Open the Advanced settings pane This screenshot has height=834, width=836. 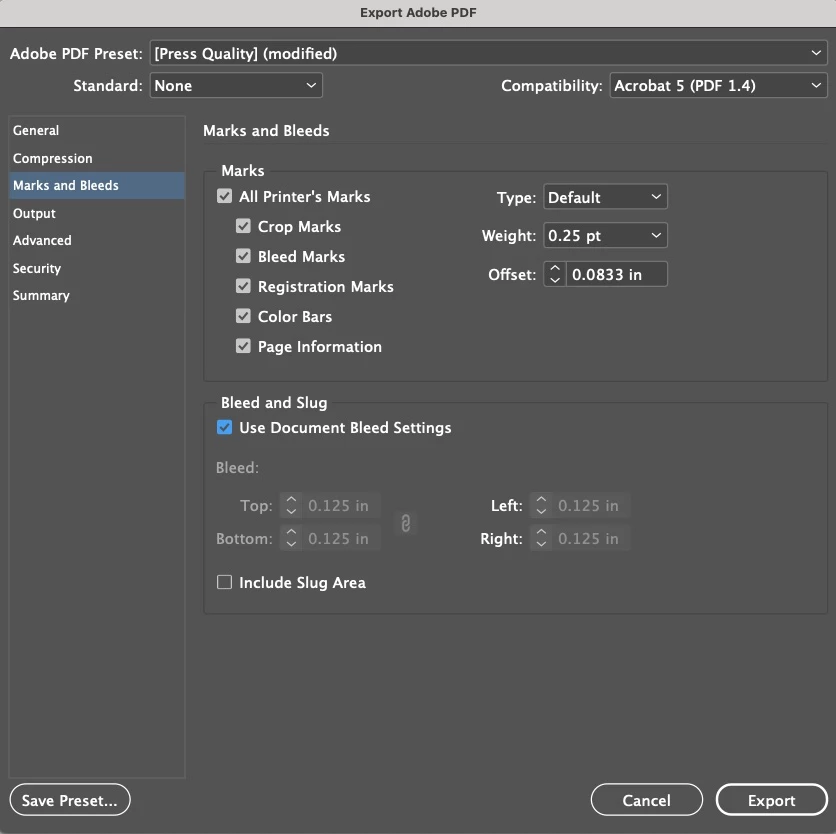coord(97,240)
